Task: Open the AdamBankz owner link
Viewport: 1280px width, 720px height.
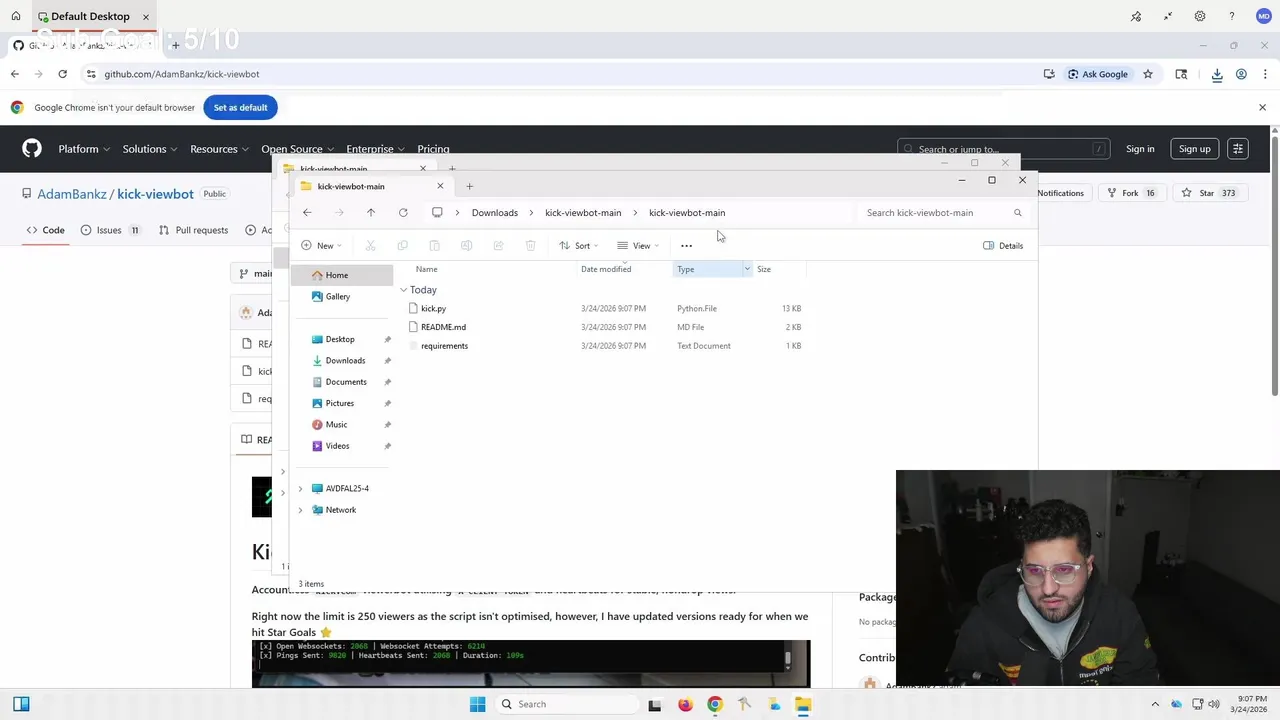Action: click(x=72, y=194)
